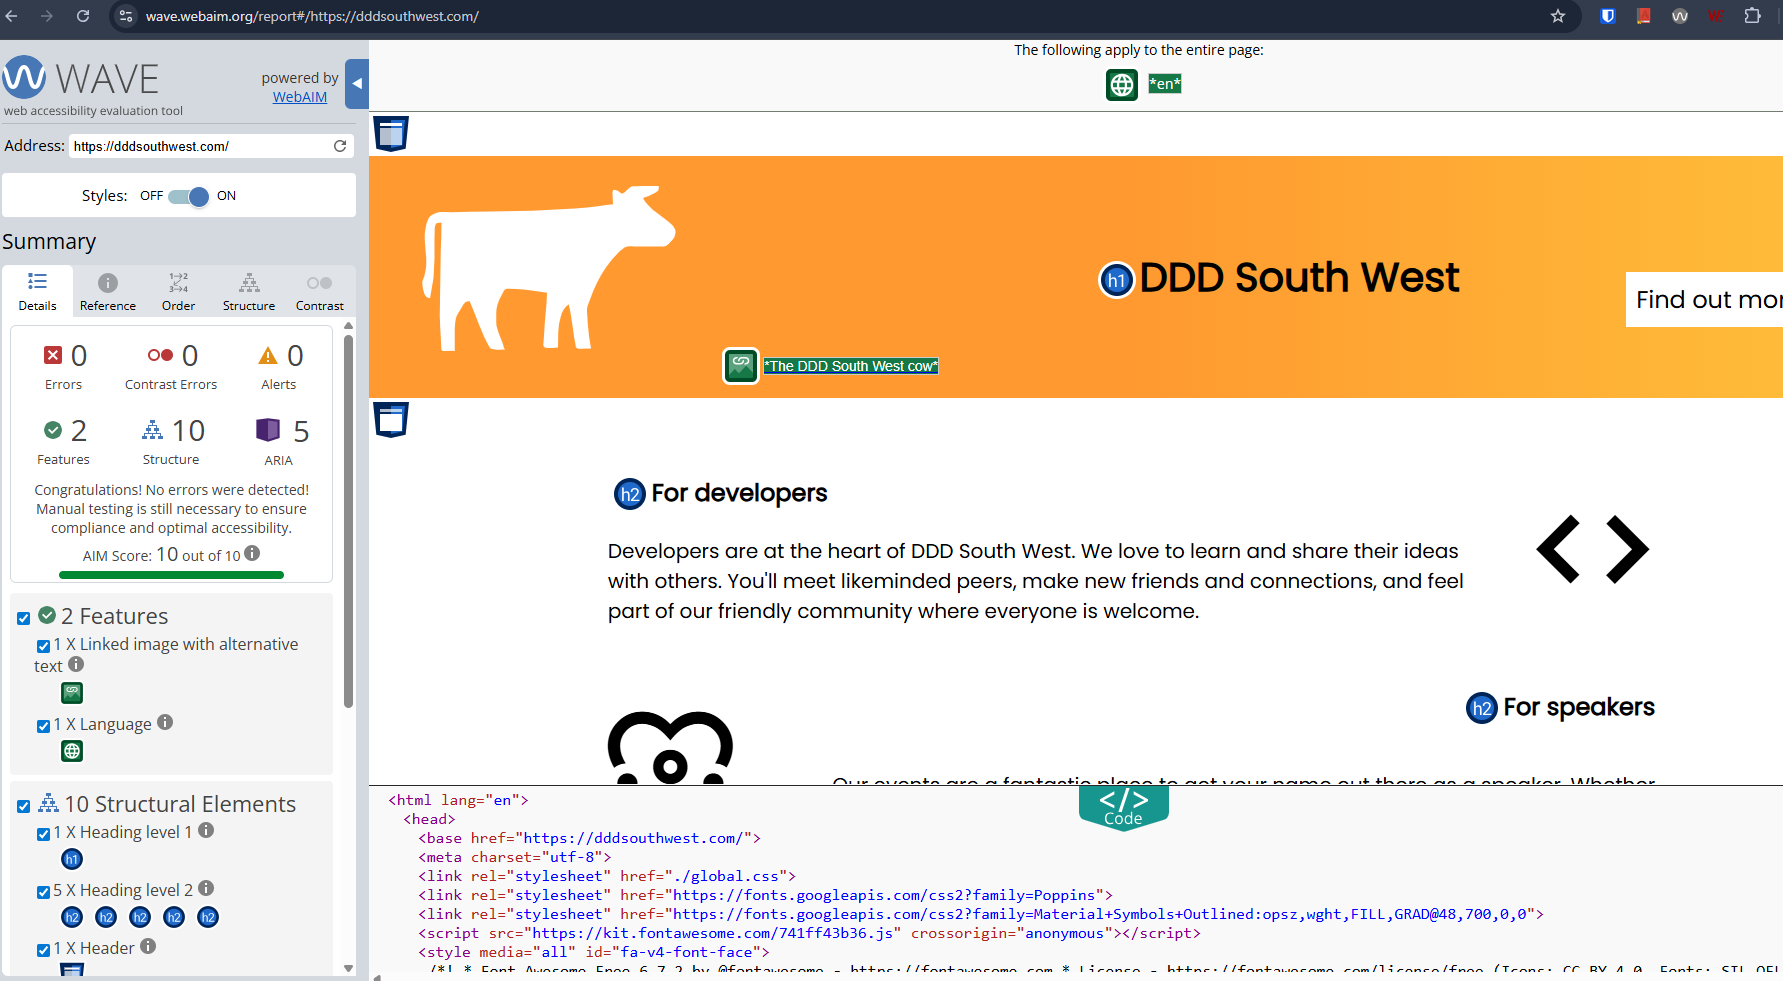1783x981 pixels.
Task: Collapse the WAVE sidebar with the arrow button
Action: (356, 84)
